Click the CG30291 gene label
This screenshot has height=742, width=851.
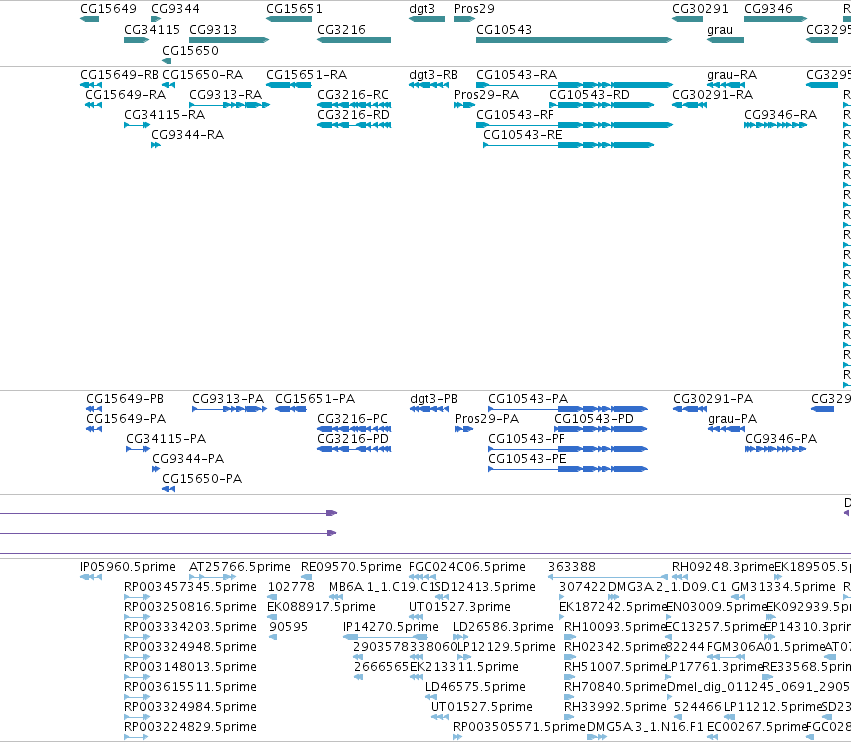tap(700, 9)
